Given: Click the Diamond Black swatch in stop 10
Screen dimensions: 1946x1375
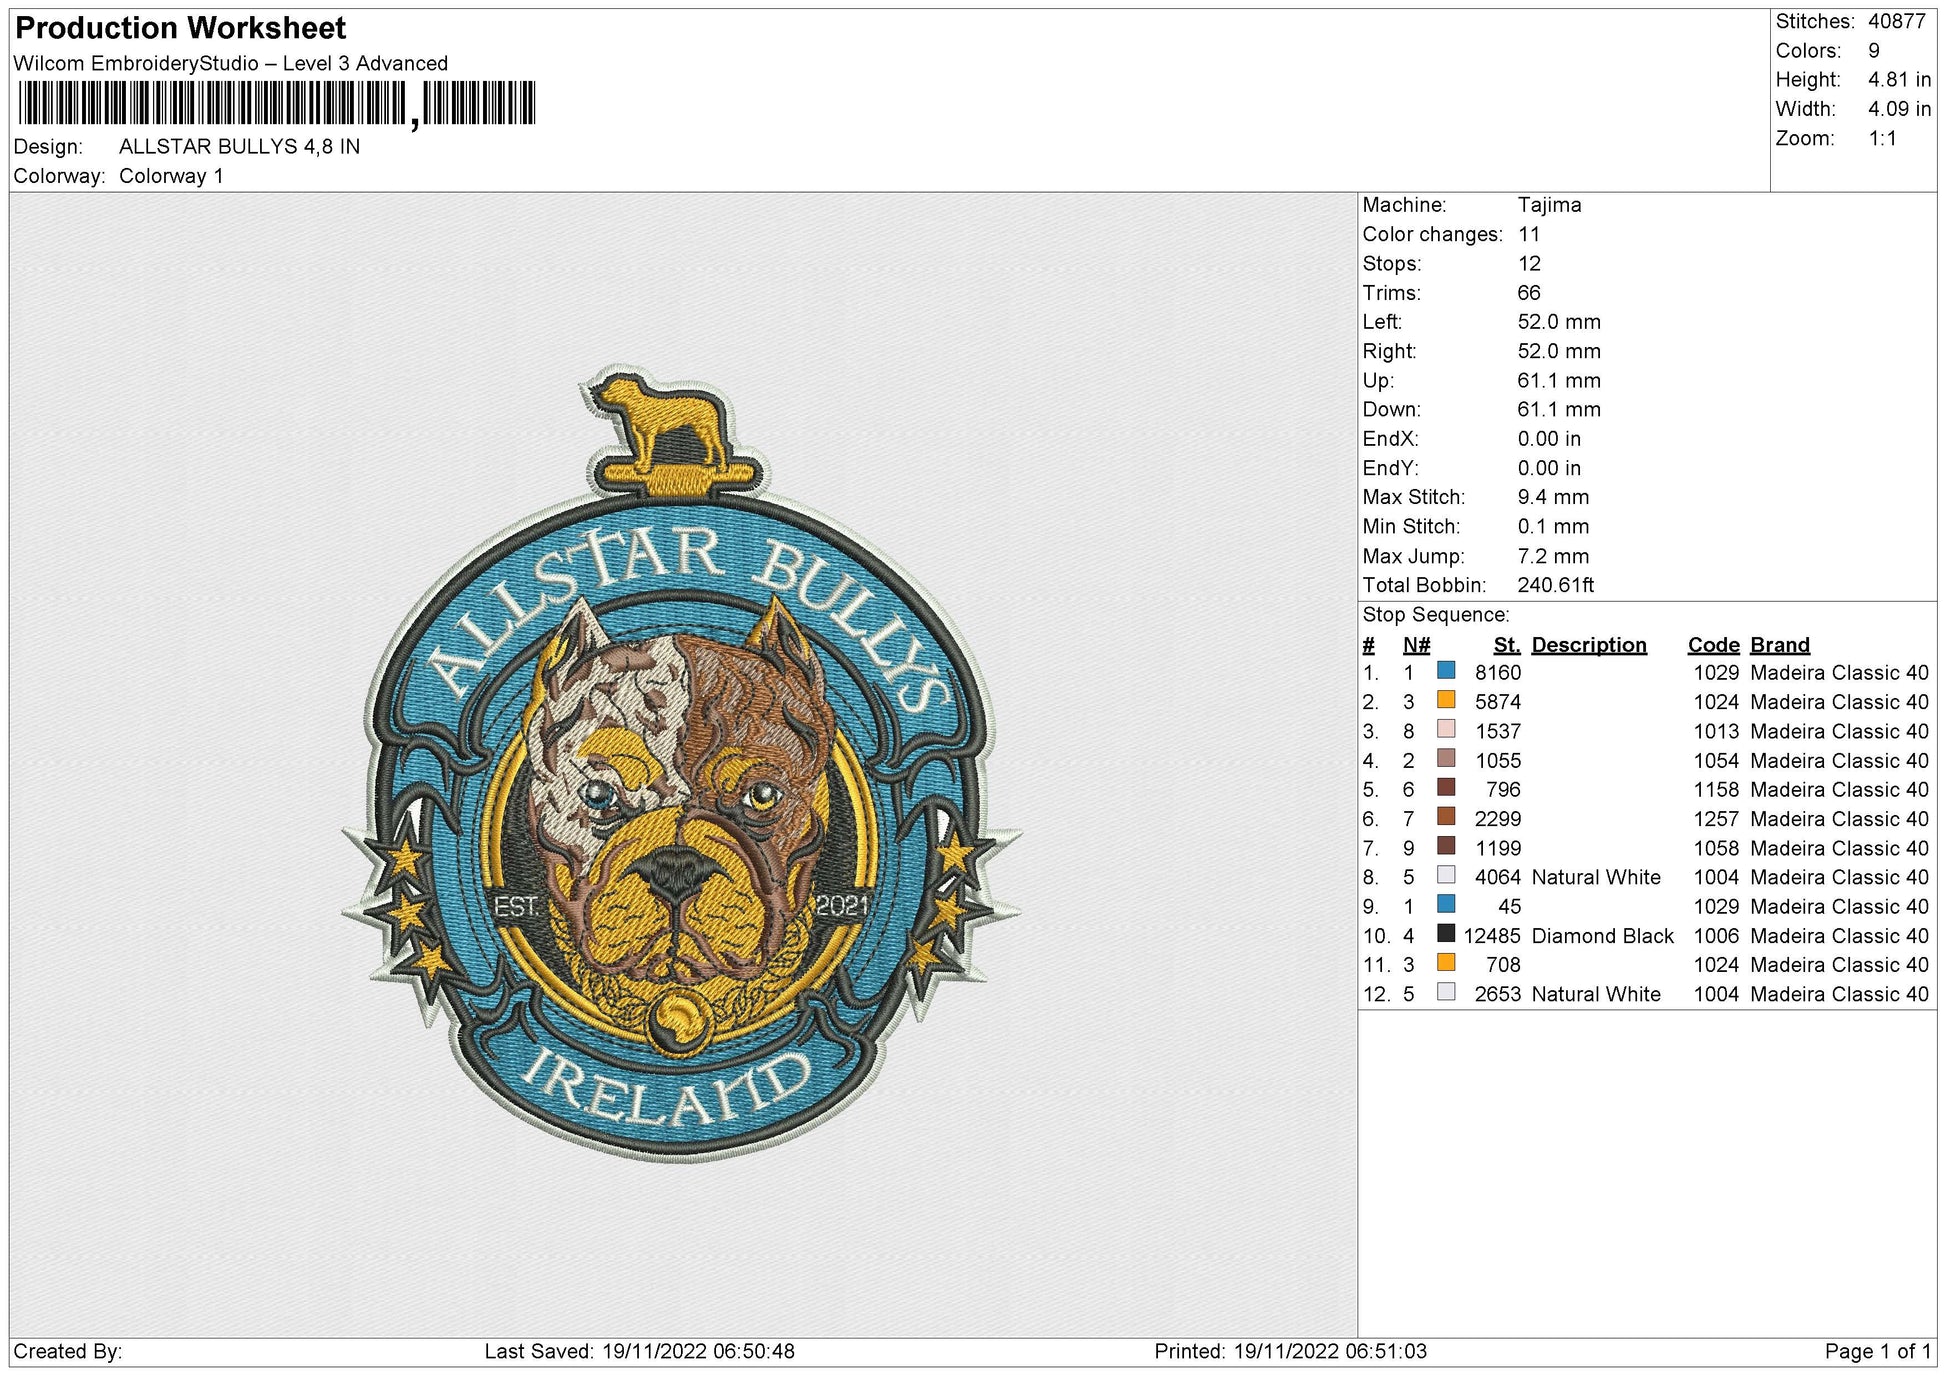Looking at the screenshot, I should tap(1446, 933).
